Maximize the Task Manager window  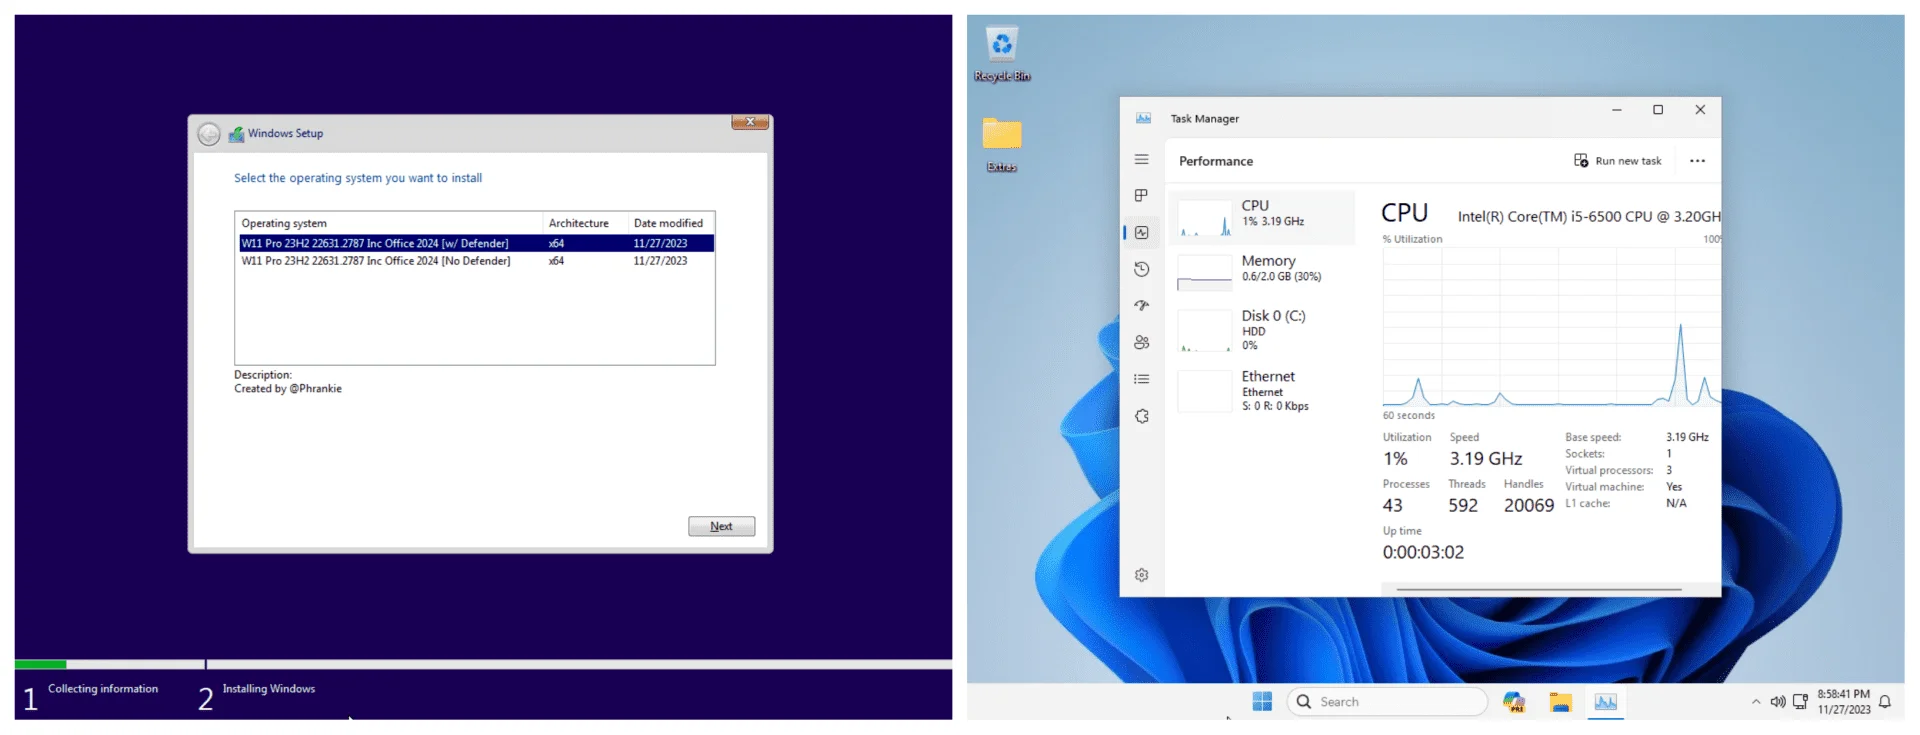click(1658, 110)
